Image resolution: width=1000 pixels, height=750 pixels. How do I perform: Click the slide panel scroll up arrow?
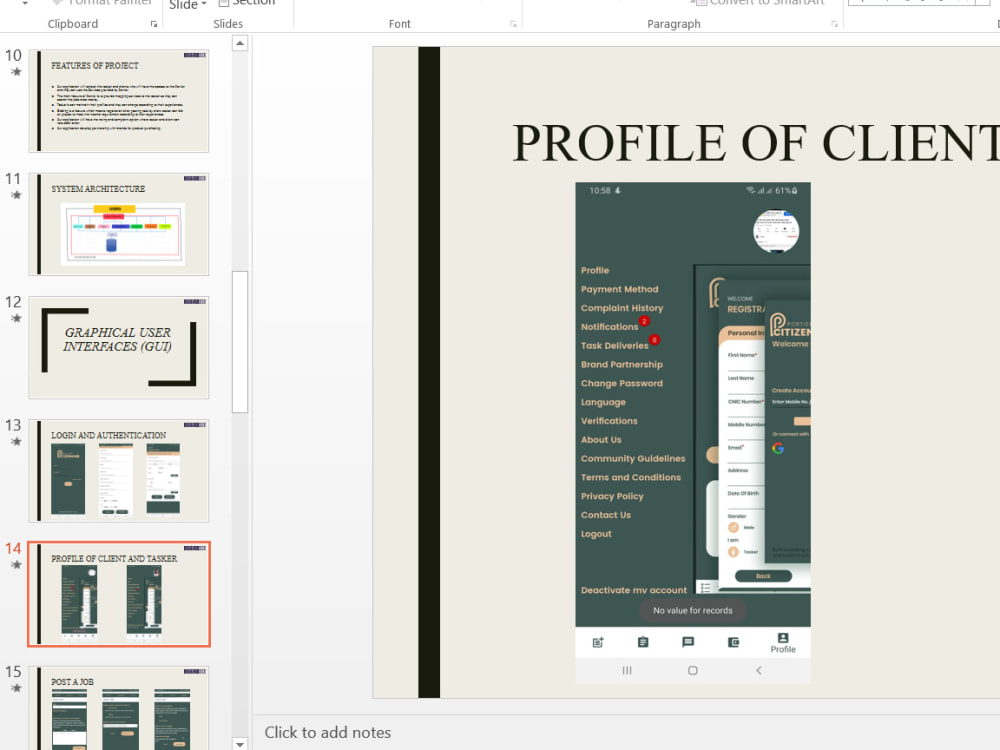(240, 43)
